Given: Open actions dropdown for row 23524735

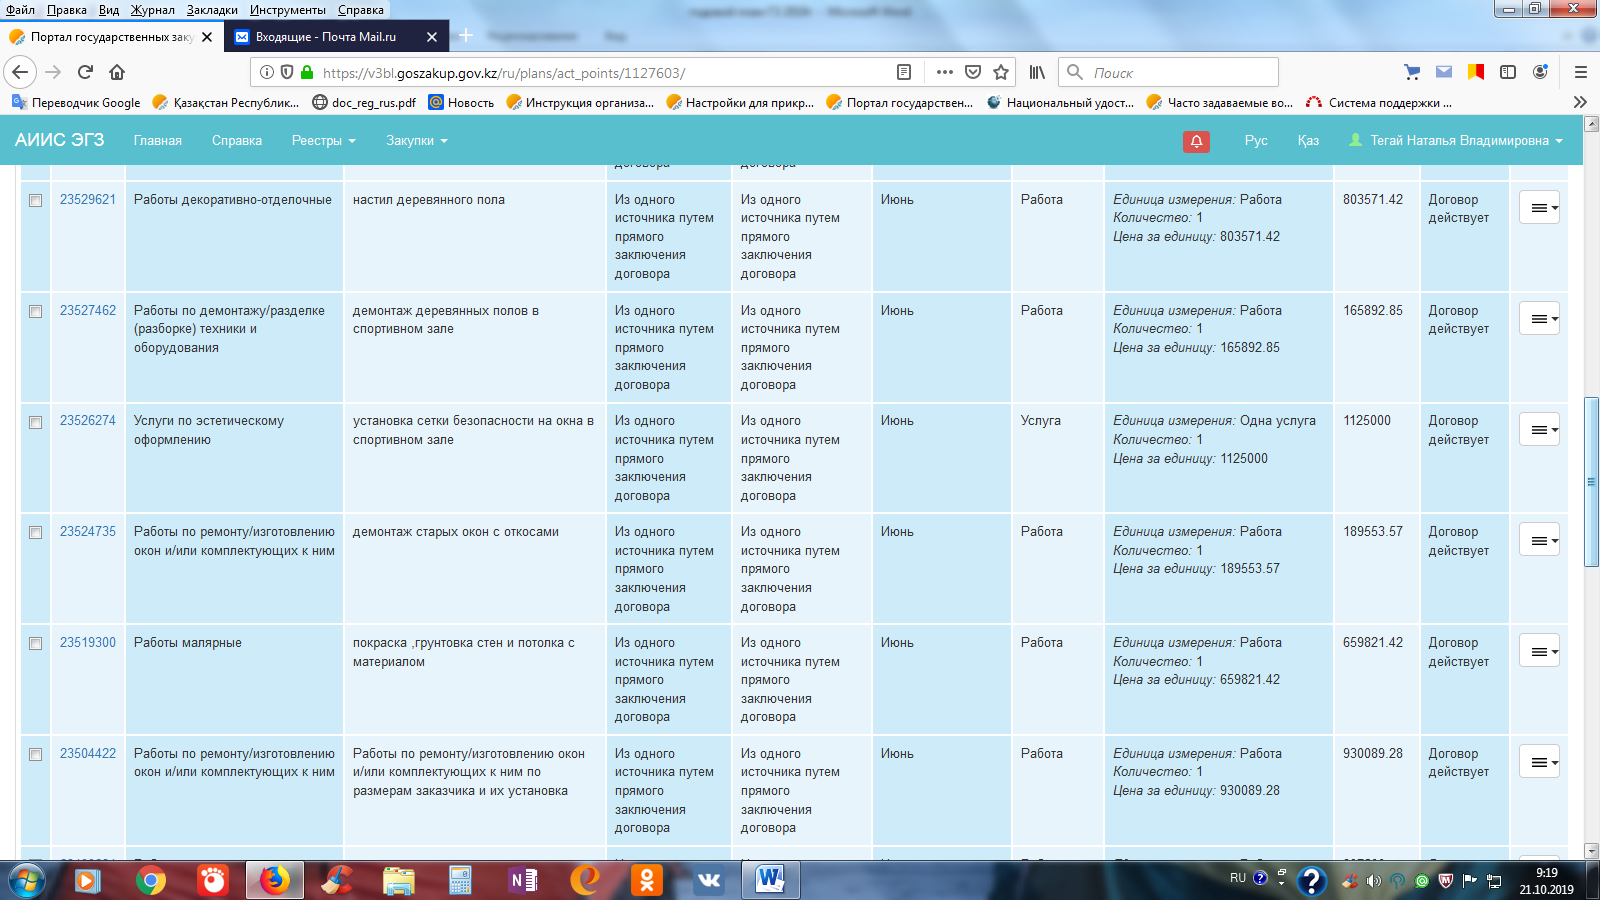Looking at the screenshot, I should coord(1539,540).
